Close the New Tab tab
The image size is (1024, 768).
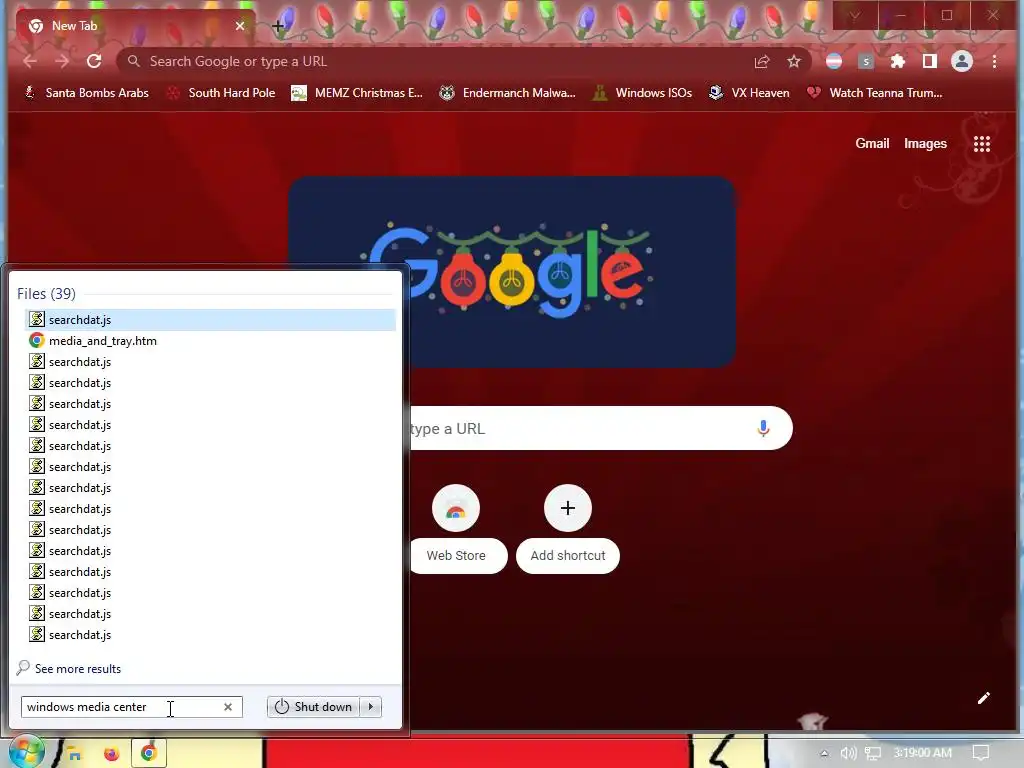tap(240, 26)
